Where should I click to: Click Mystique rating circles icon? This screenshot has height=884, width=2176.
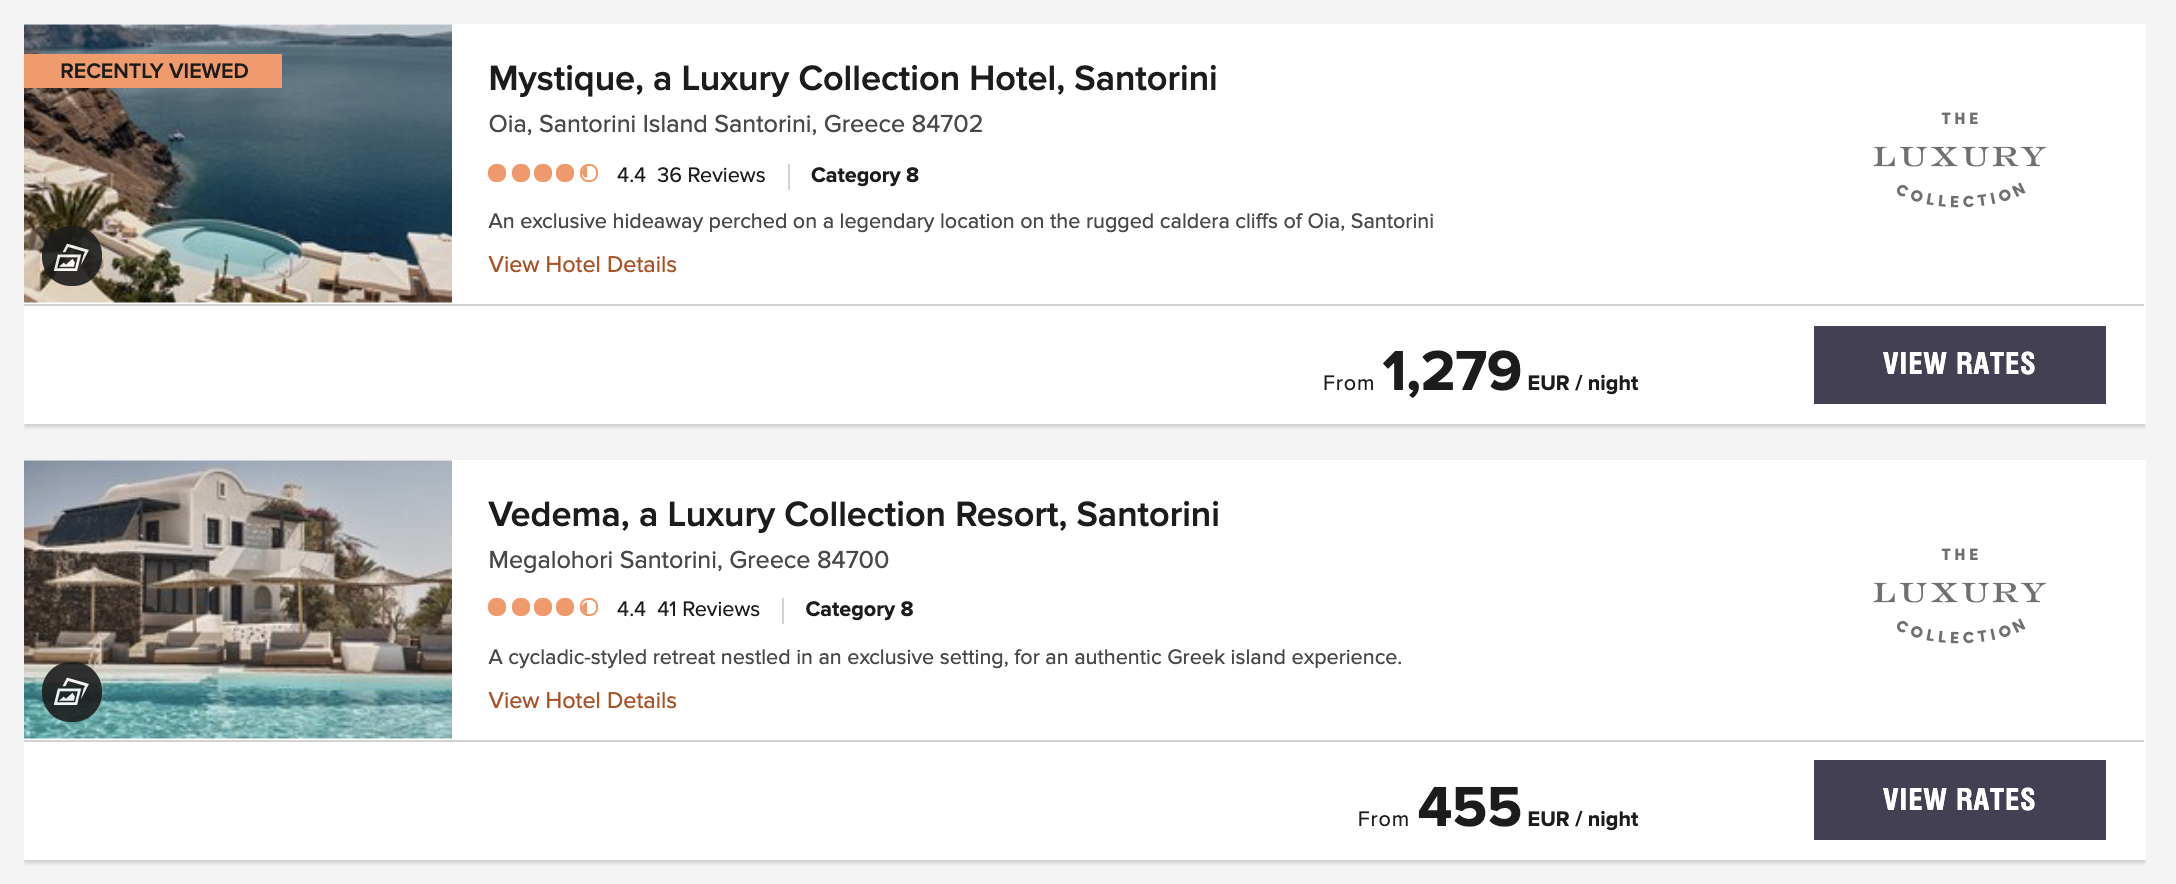coord(543,174)
